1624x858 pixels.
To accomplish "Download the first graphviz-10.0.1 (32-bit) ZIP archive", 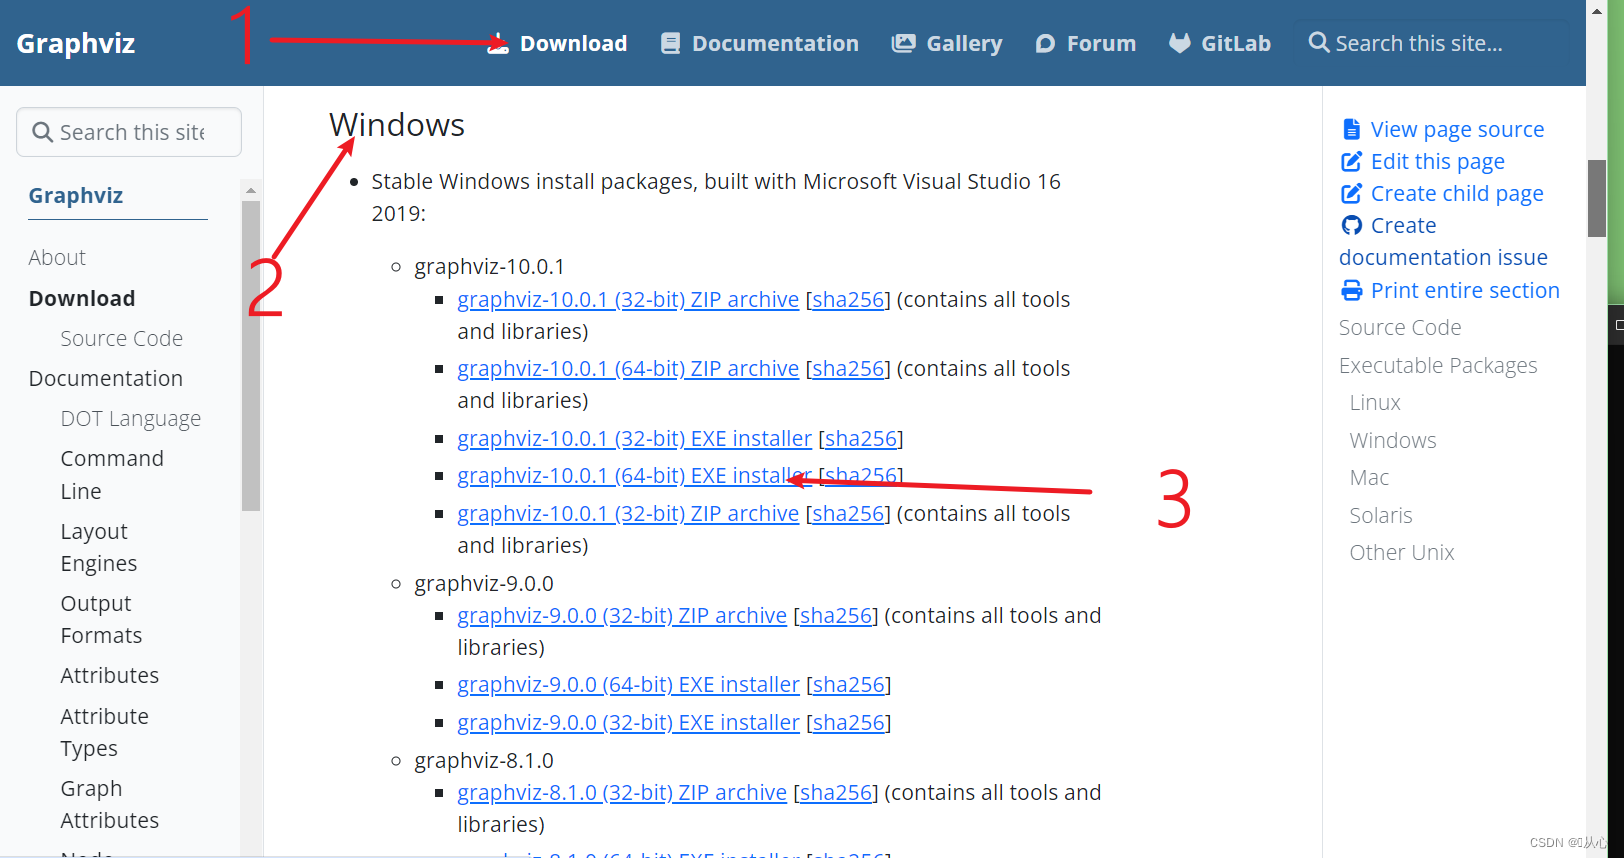I will click(628, 300).
